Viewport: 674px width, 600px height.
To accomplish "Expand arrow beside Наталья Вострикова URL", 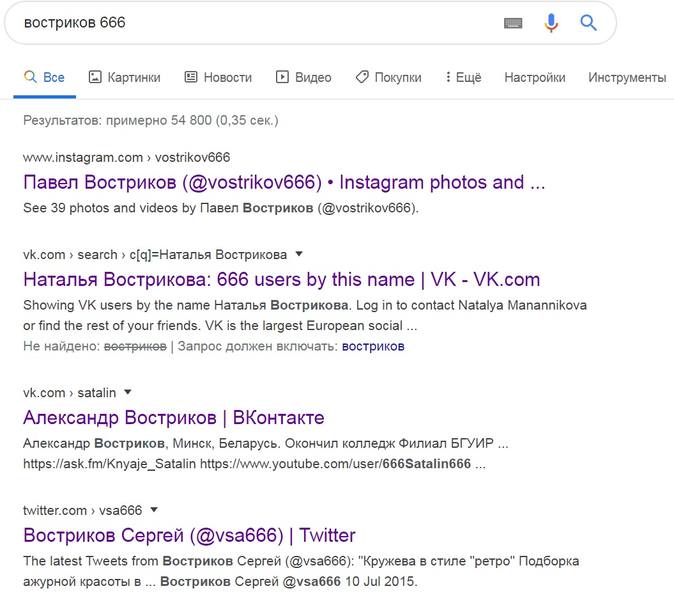I will click(299, 254).
